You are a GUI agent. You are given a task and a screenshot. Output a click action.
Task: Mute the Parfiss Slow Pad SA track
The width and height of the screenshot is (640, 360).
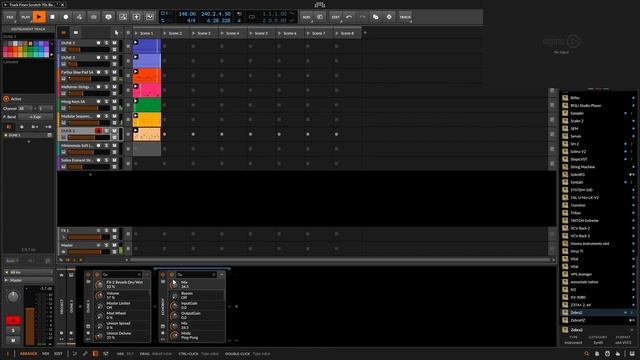115,72
